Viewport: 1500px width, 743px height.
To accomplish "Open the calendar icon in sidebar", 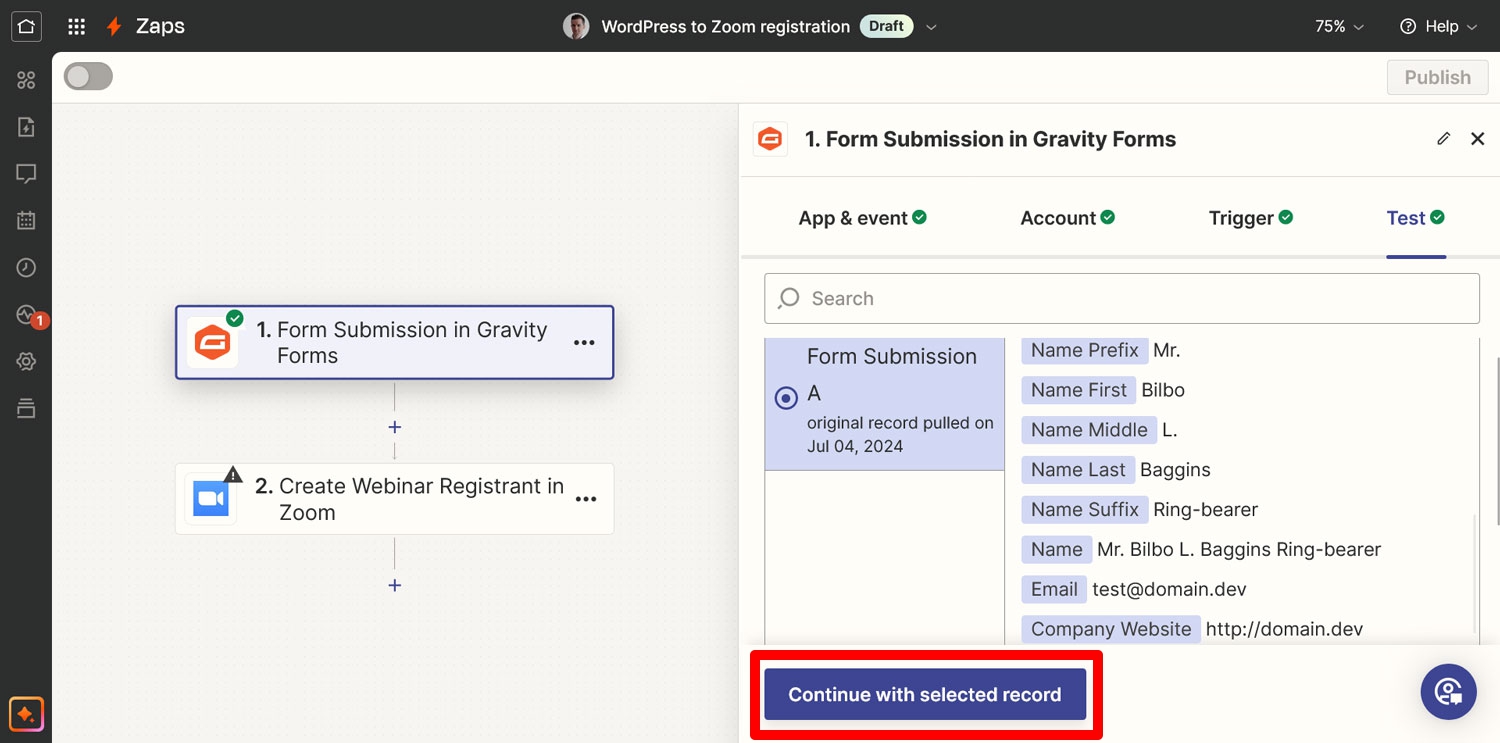I will pyautogui.click(x=26, y=221).
